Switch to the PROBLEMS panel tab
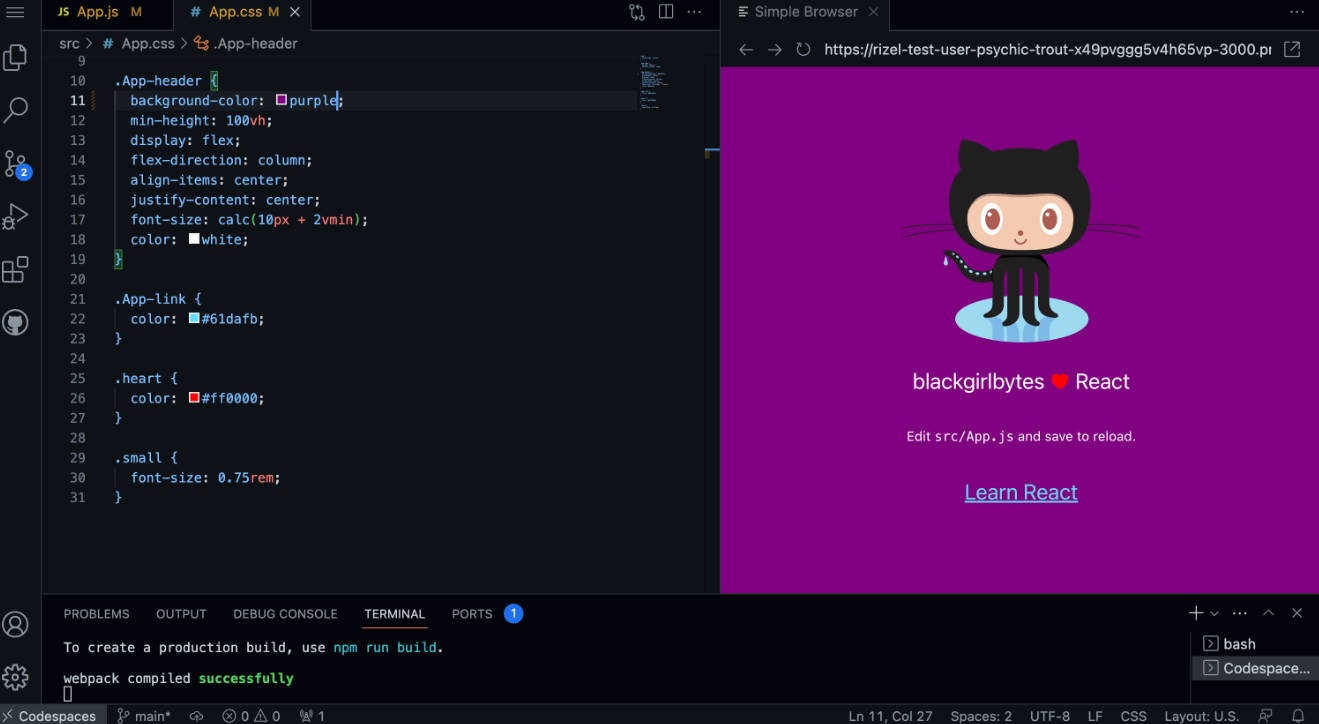This screenshot has height=724, width=1319. click(96, 614)
